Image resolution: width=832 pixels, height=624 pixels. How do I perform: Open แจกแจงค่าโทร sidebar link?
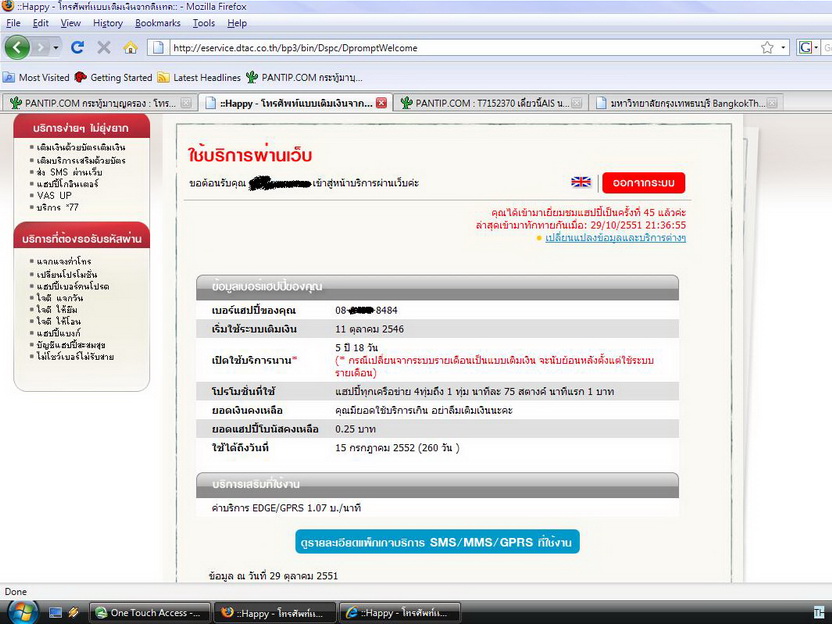pos(64,261)
